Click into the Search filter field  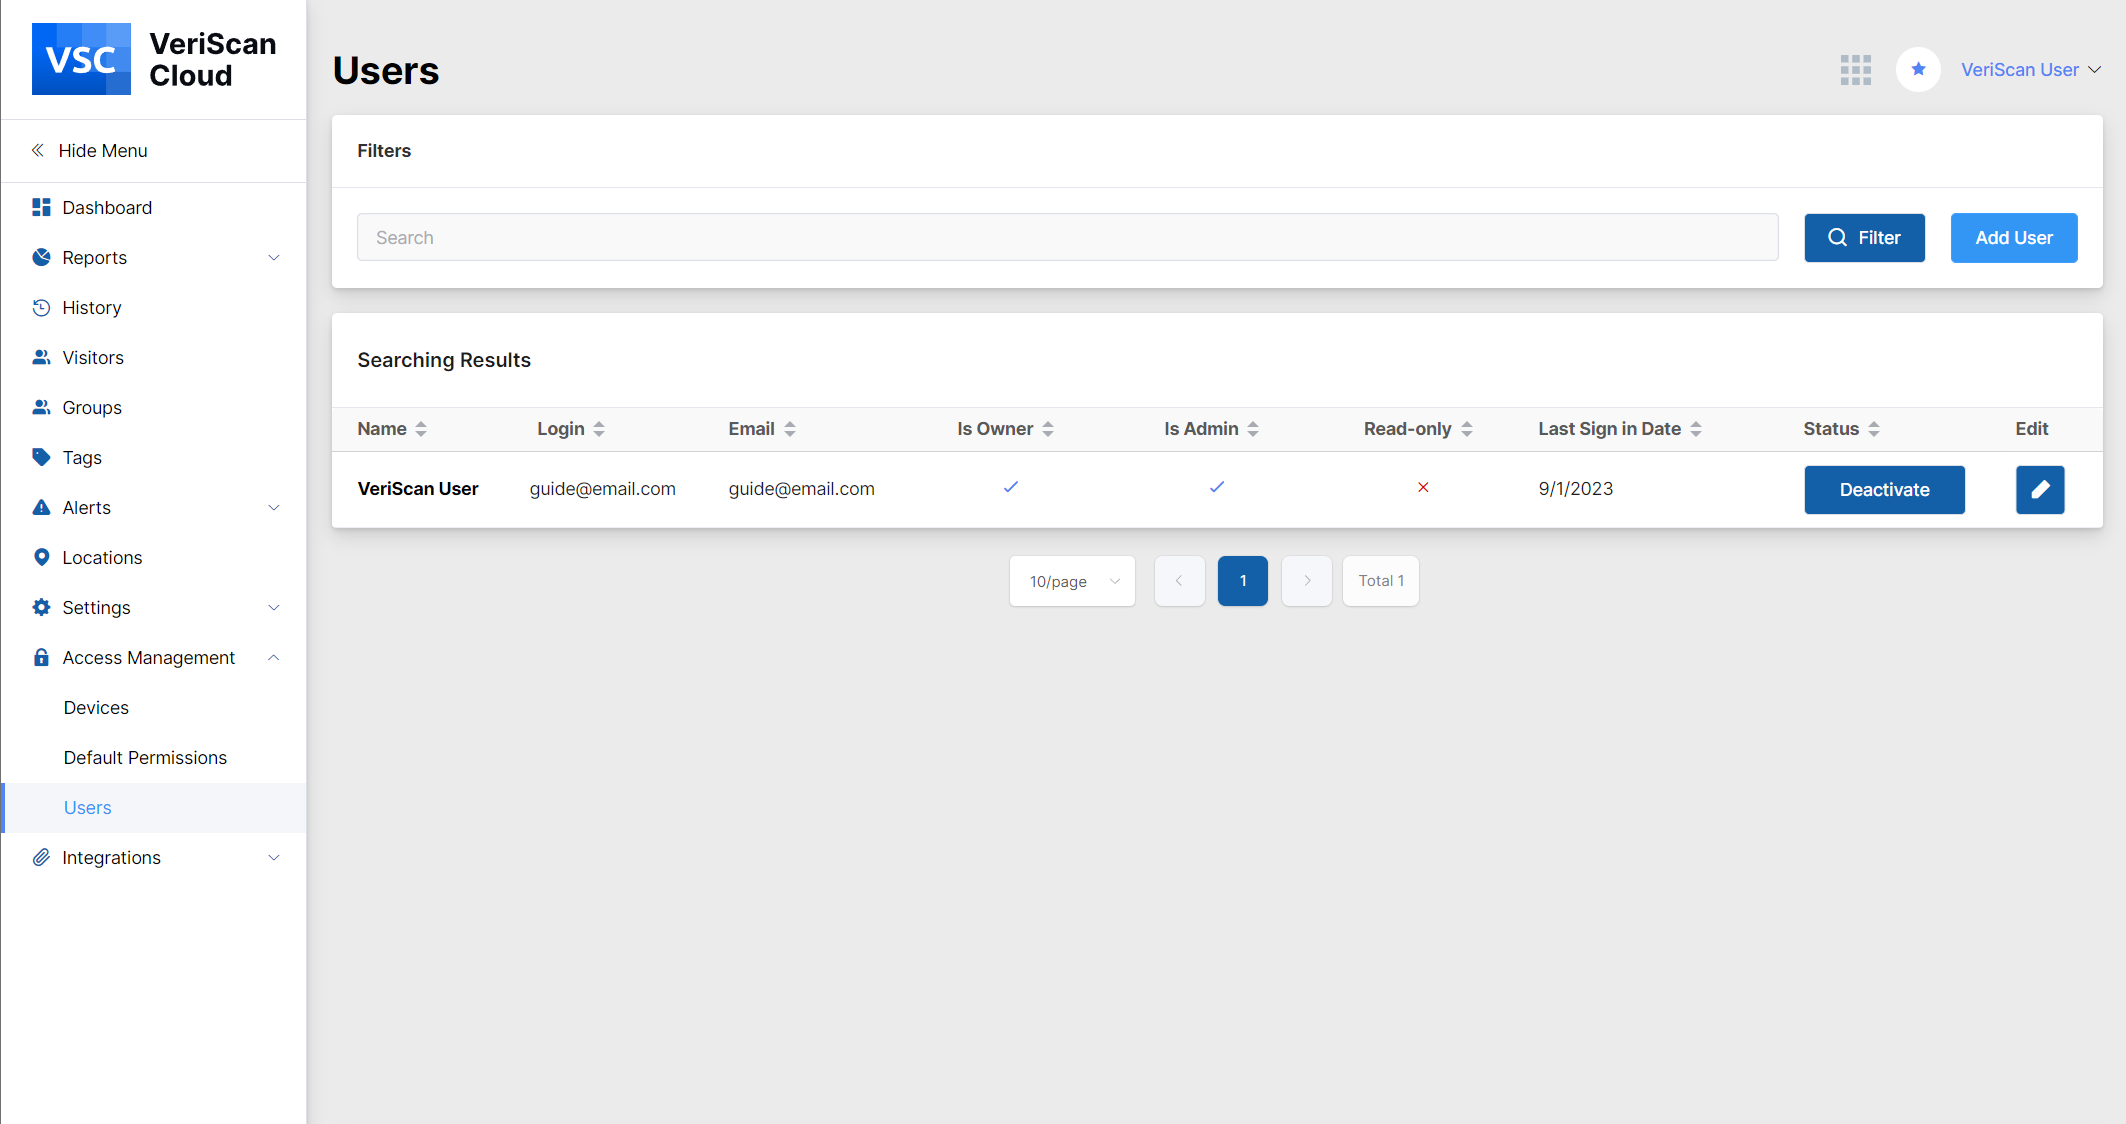1067,238
